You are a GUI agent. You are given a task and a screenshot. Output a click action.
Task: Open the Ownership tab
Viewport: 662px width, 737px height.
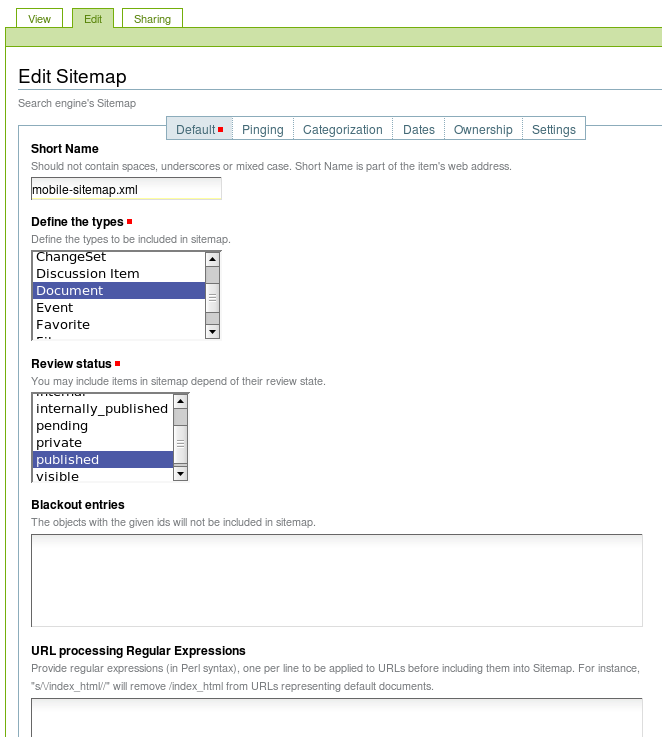click(x=483, y=129)
